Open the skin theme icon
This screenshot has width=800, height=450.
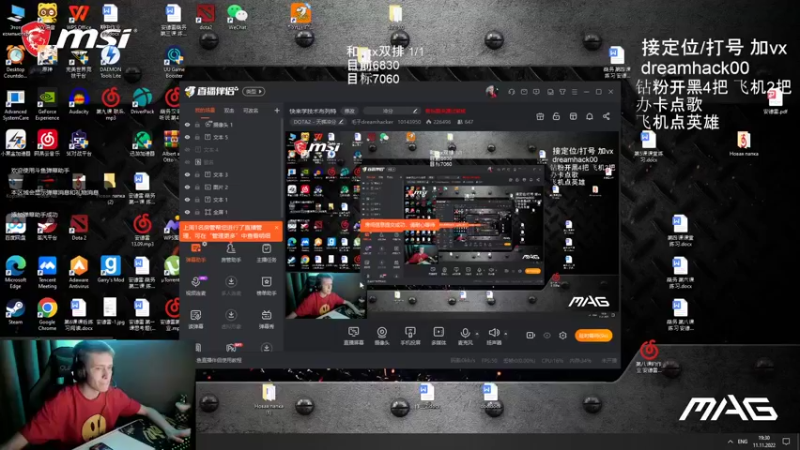coord(562,92)
